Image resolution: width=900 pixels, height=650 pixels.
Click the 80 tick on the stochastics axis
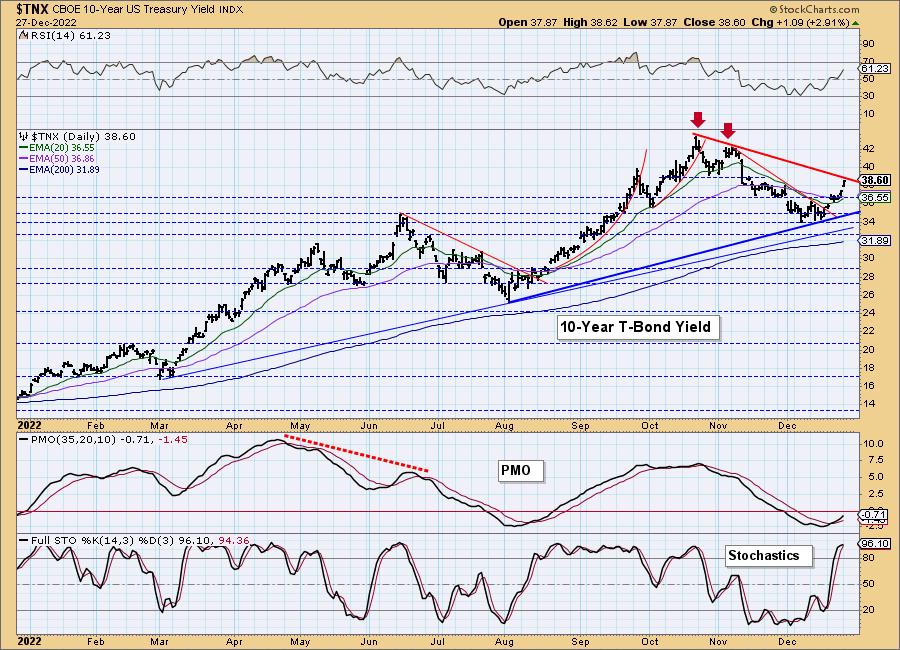click(x=868, y=558)
